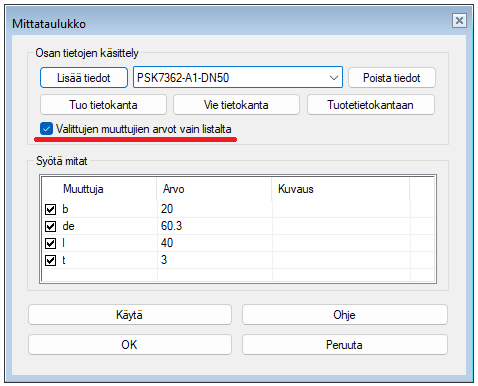Select the Arvo cell with value 40
The width and height of the screenshot is (478, 386).
pyautogui.click(x=215, y=243)
